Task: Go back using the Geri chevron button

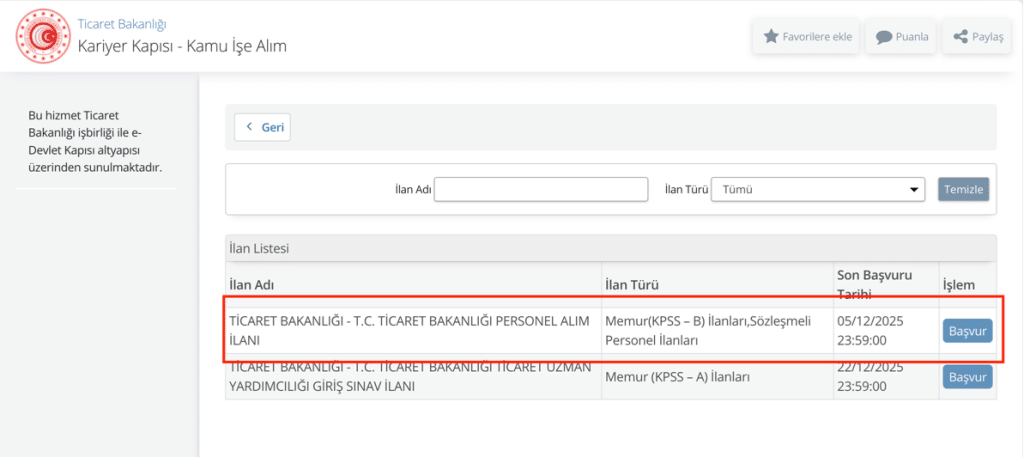Action: (x=262, y=127)
